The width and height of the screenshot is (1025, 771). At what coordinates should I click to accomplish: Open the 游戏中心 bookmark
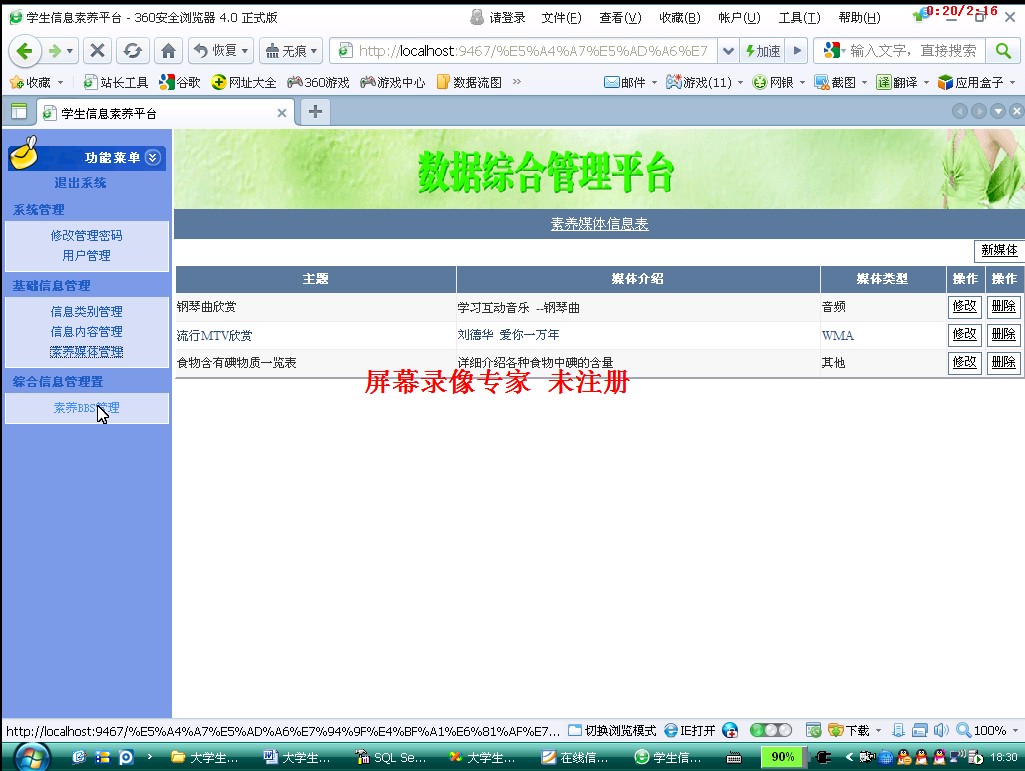(393, 82)
